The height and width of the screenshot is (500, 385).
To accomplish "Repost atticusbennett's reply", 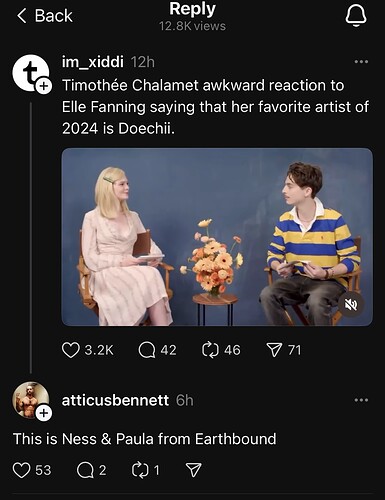I will click(141, 470).
